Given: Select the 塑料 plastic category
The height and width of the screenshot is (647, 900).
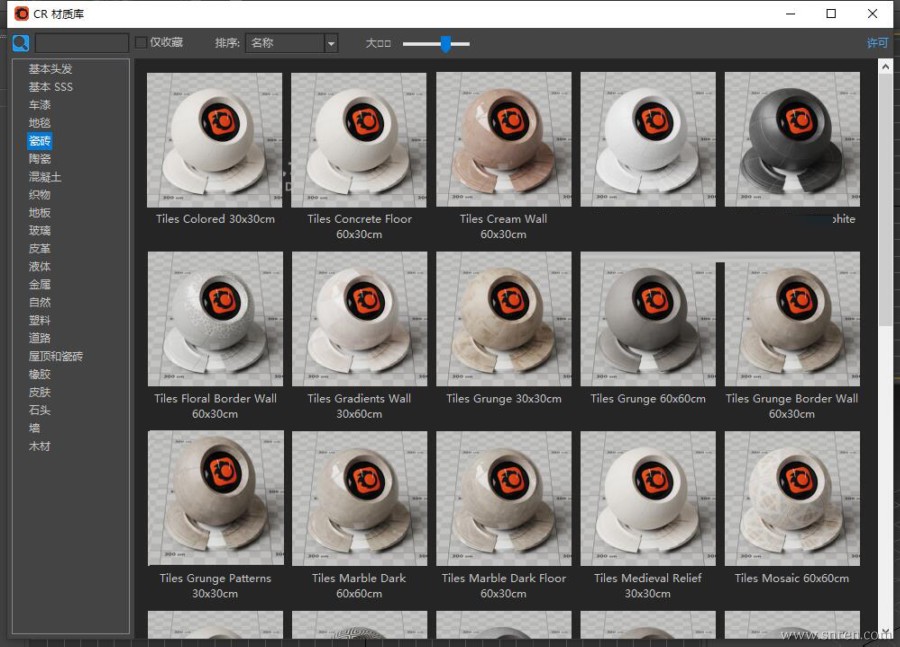Looking at the screenshot, I should pyautogui.click(x=40, y=320).
